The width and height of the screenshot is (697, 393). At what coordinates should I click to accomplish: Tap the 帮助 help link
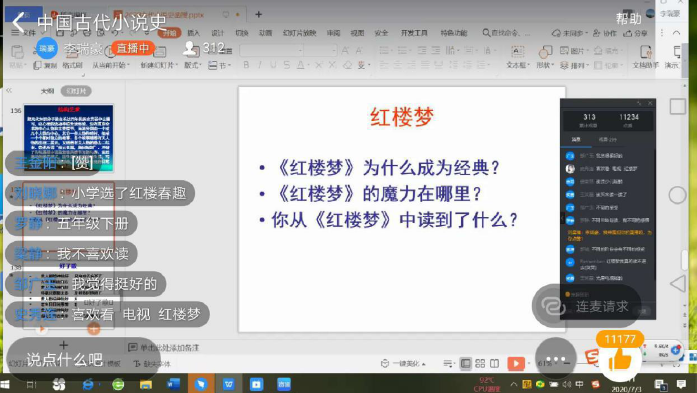pos(628,19)
